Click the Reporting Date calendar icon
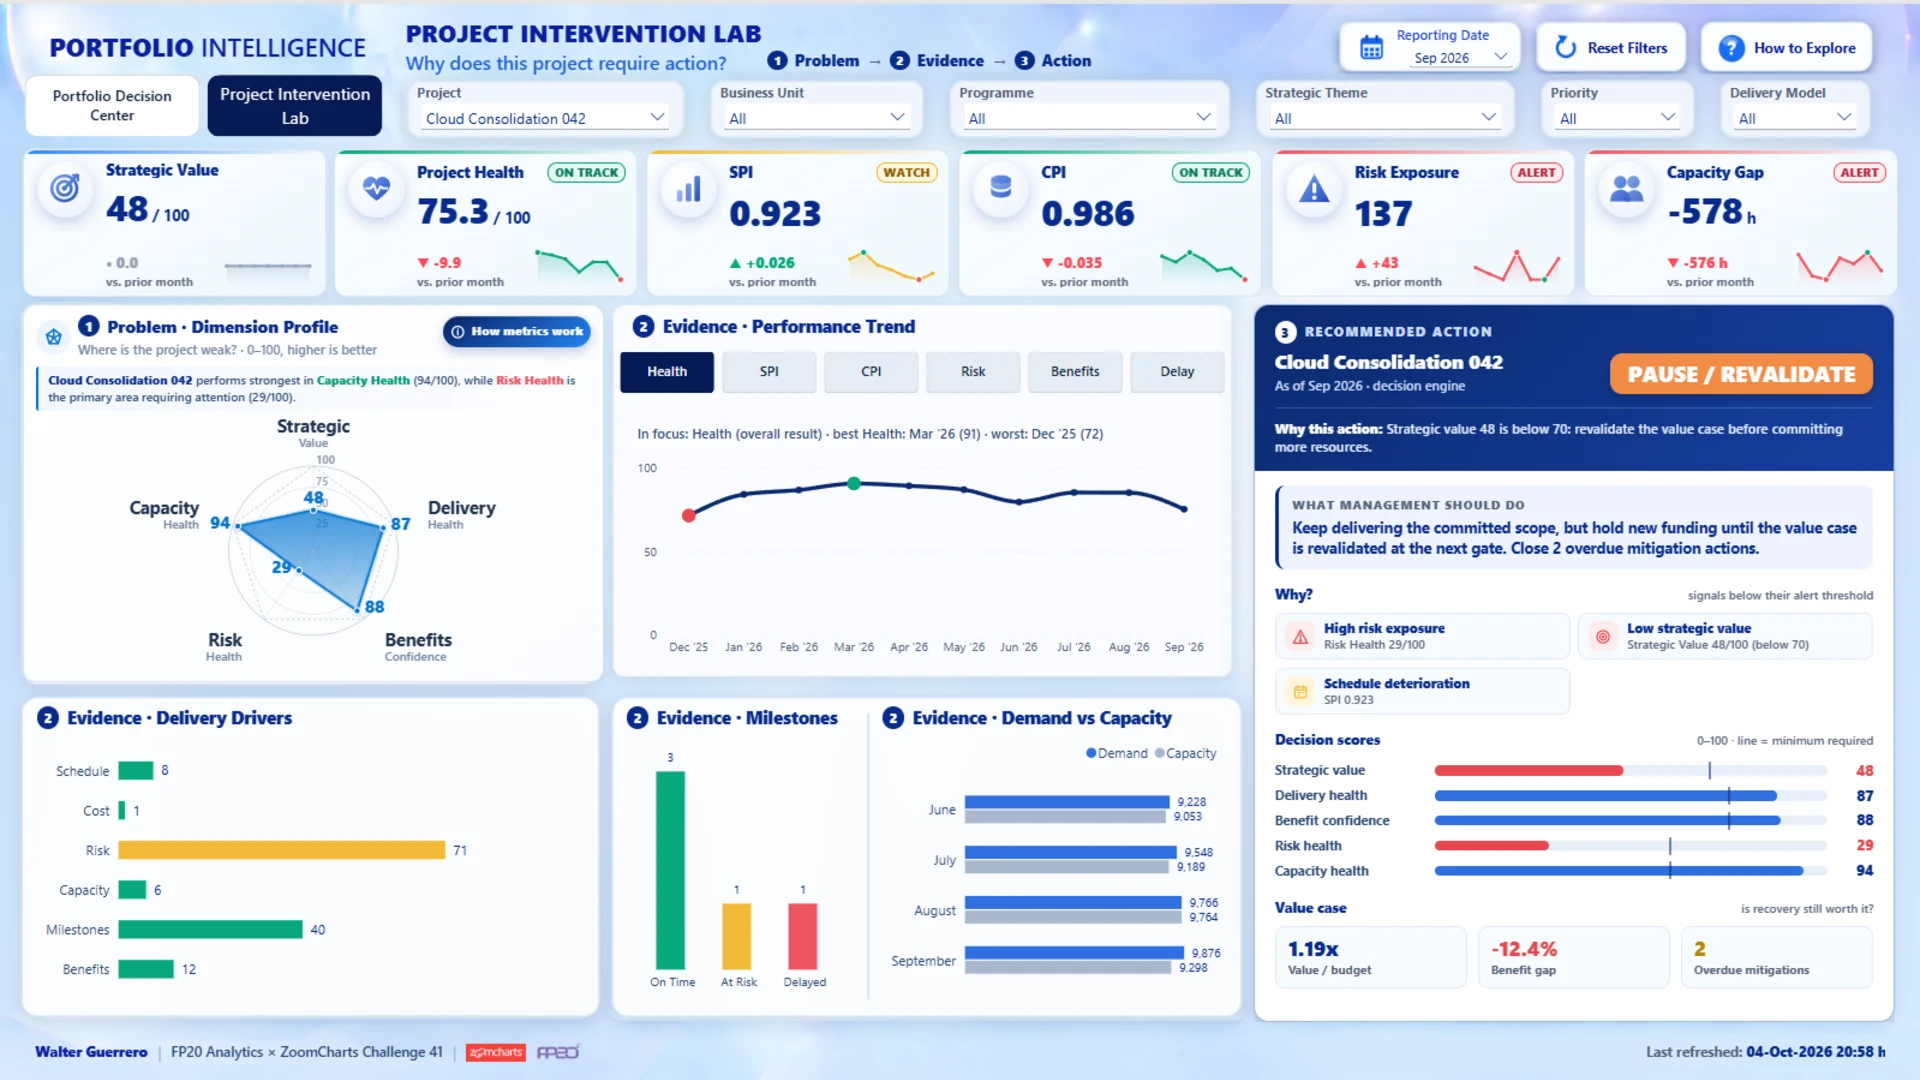1920x1080 pixels. [1371, 47]
